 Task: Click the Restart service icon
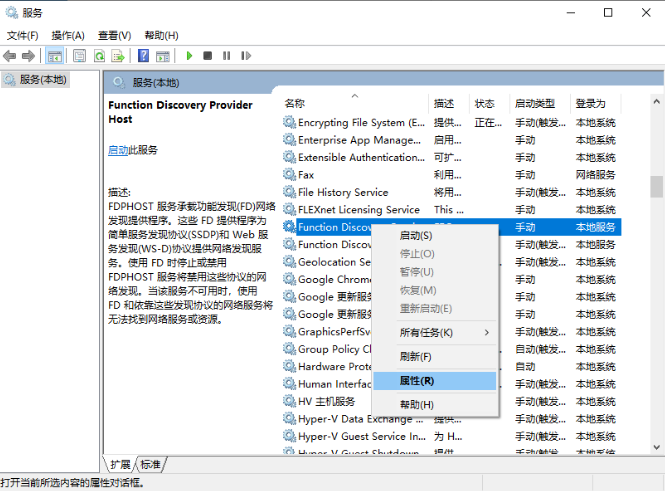pos(246,56)
